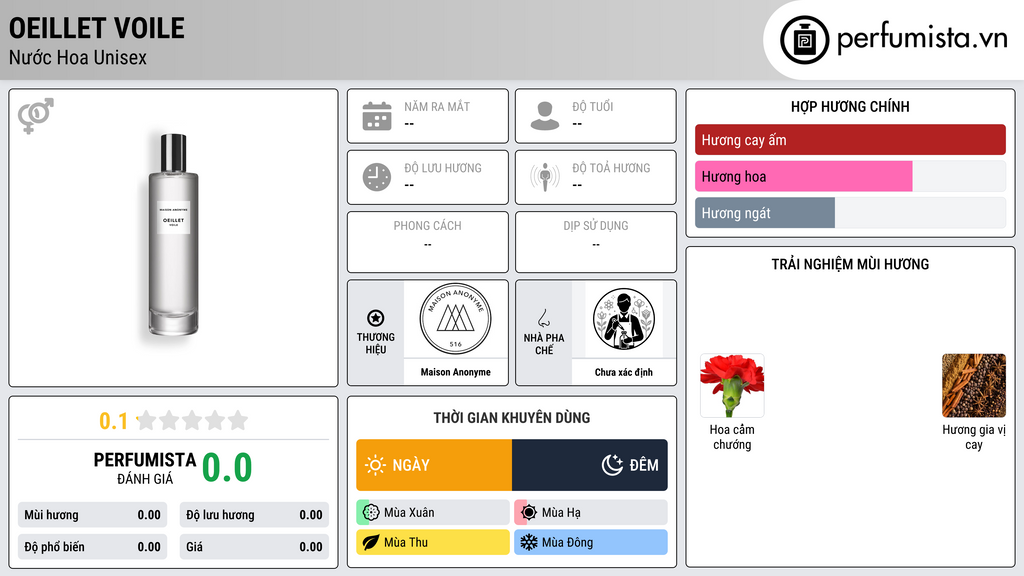This screenshot has height=576, width=1024.
Task: Click the leaf icon for Mùa Thu
Action: [x=371, y=542]
